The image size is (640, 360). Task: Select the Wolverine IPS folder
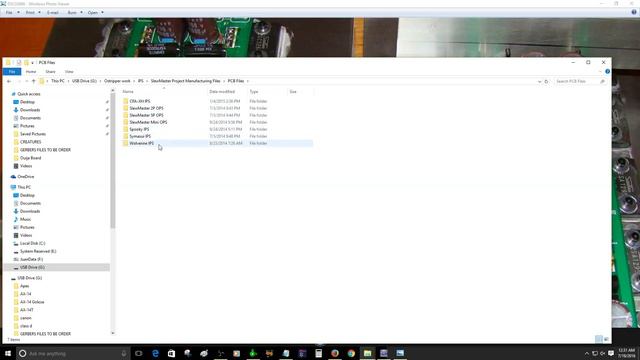tap(142, 143)
